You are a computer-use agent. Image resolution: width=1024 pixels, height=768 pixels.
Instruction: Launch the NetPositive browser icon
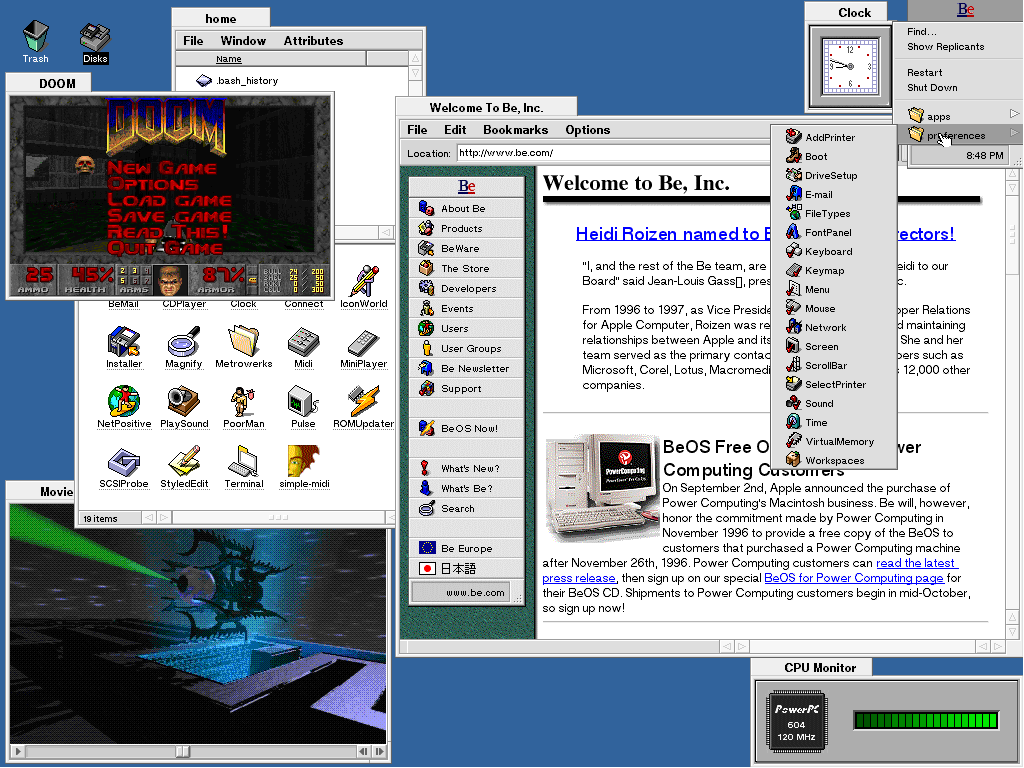pyautogui.click(x=124, y=408)
